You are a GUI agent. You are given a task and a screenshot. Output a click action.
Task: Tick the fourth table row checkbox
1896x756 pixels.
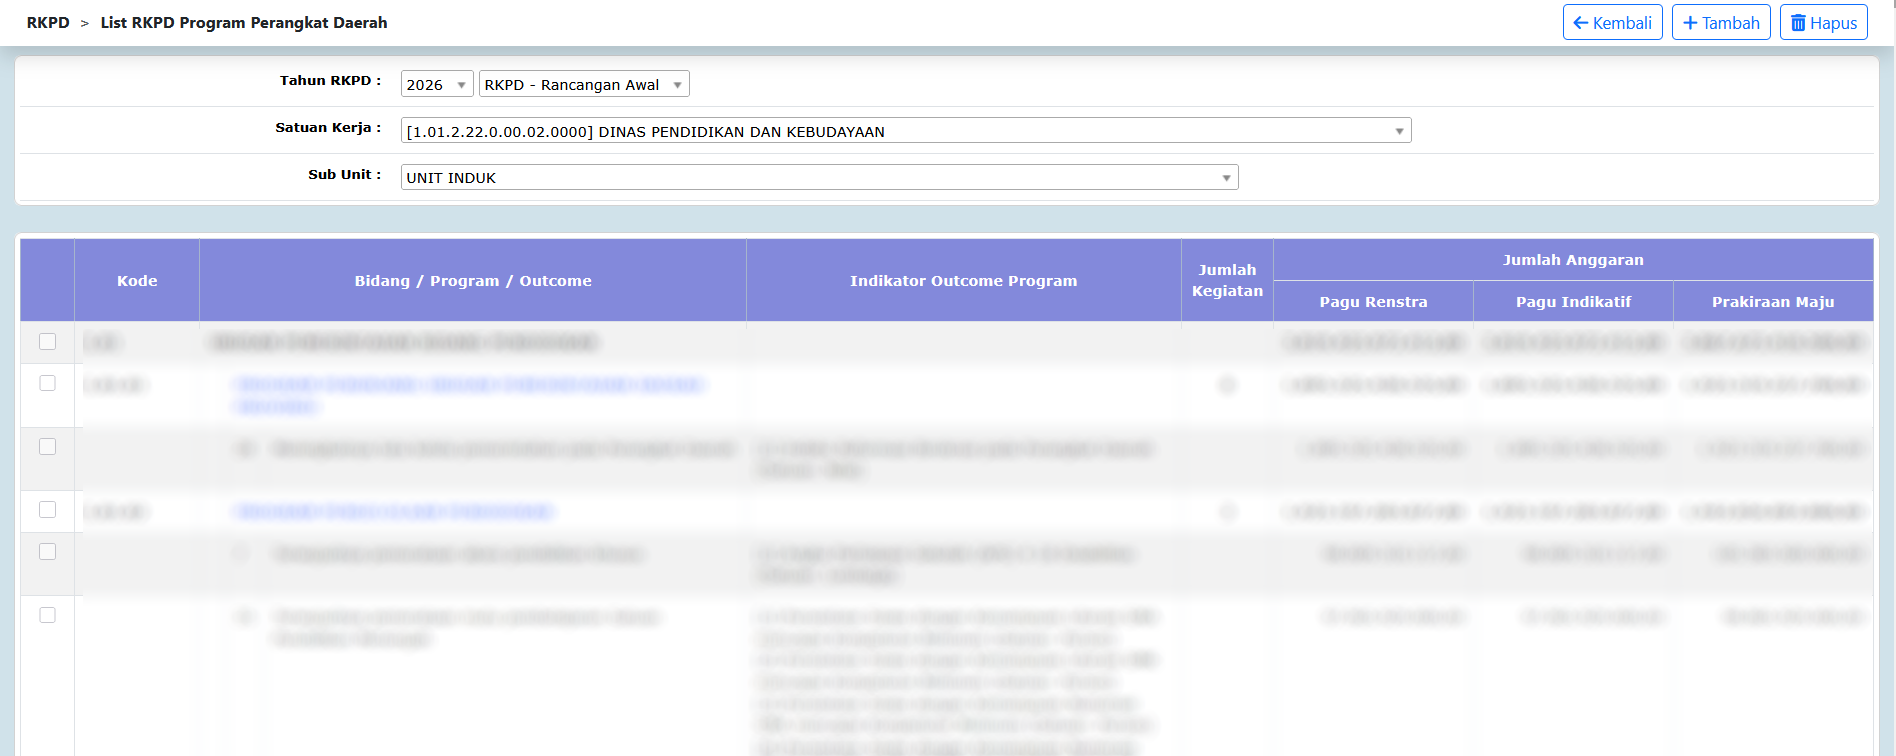point(47,510)
